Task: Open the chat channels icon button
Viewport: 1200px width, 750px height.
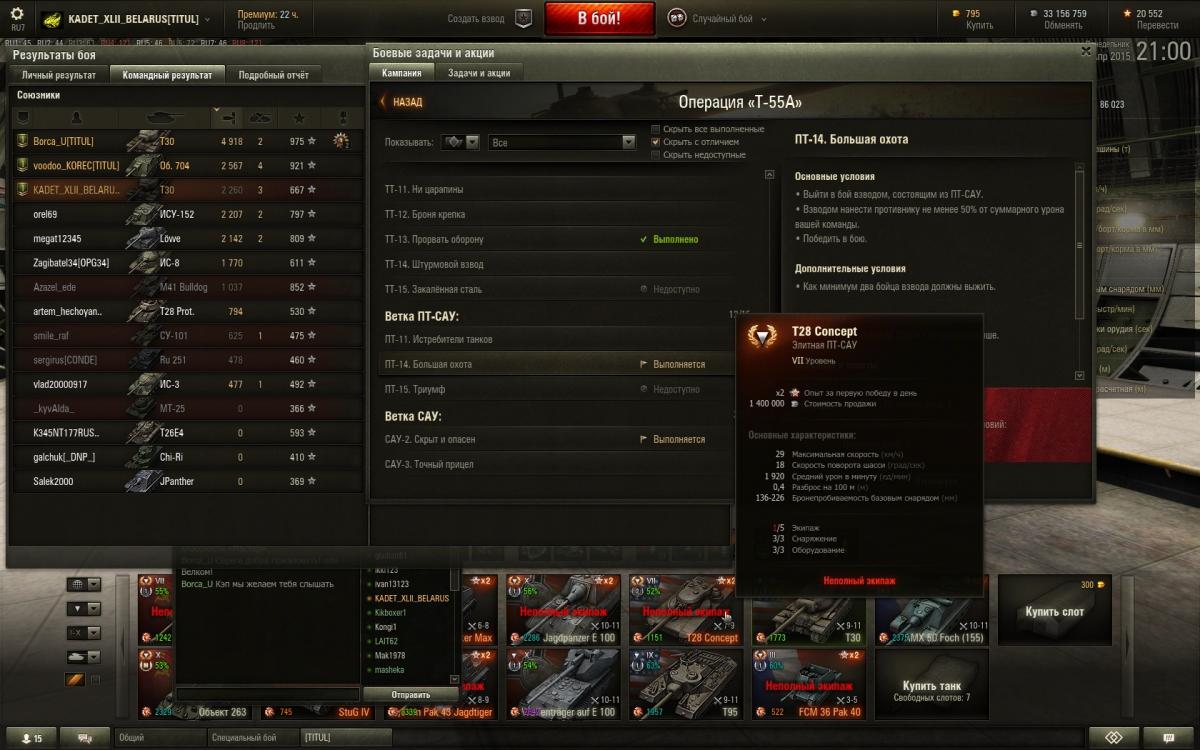Action: (x=86, y=738)
